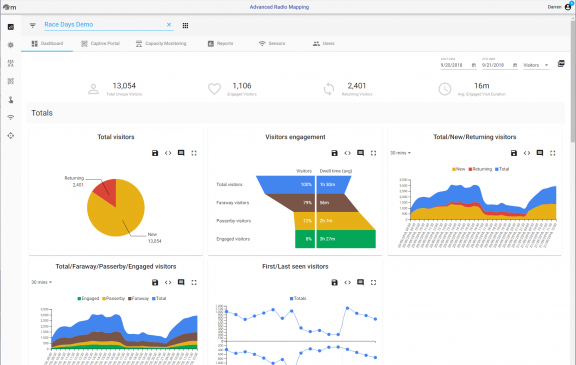The height and width of the screenshot is (365, 576).
Task: Expand Total/New/Returning visitors chart to fullscreen
Action: (553, 153)
